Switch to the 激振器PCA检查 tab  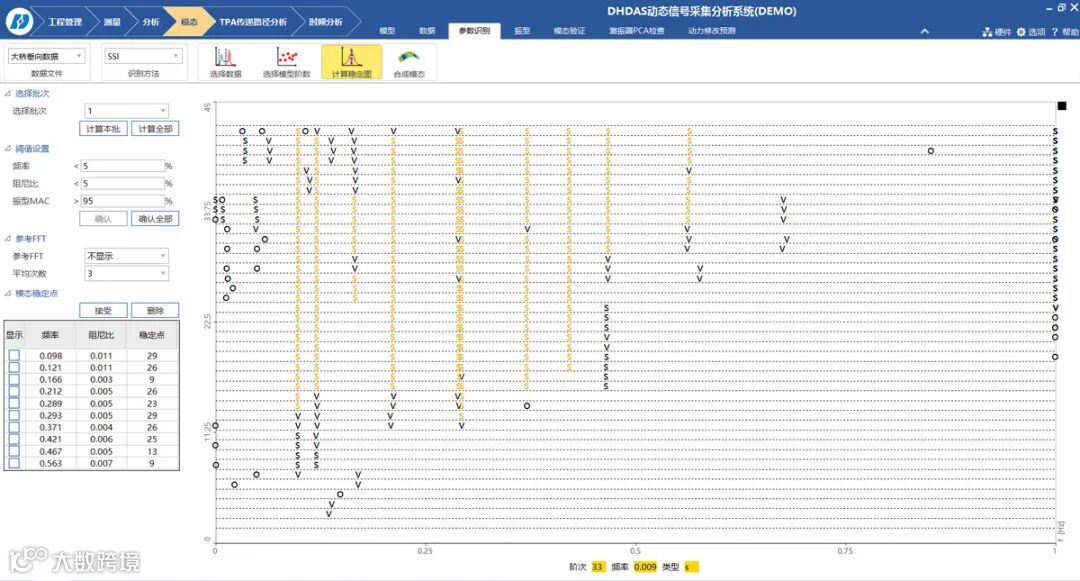pos(637,31)
